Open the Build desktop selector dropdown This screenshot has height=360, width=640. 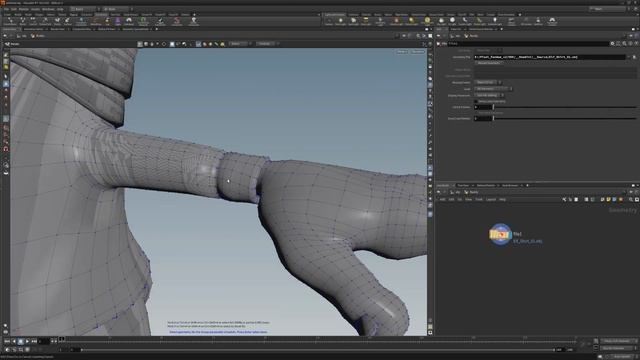(84, 9)
